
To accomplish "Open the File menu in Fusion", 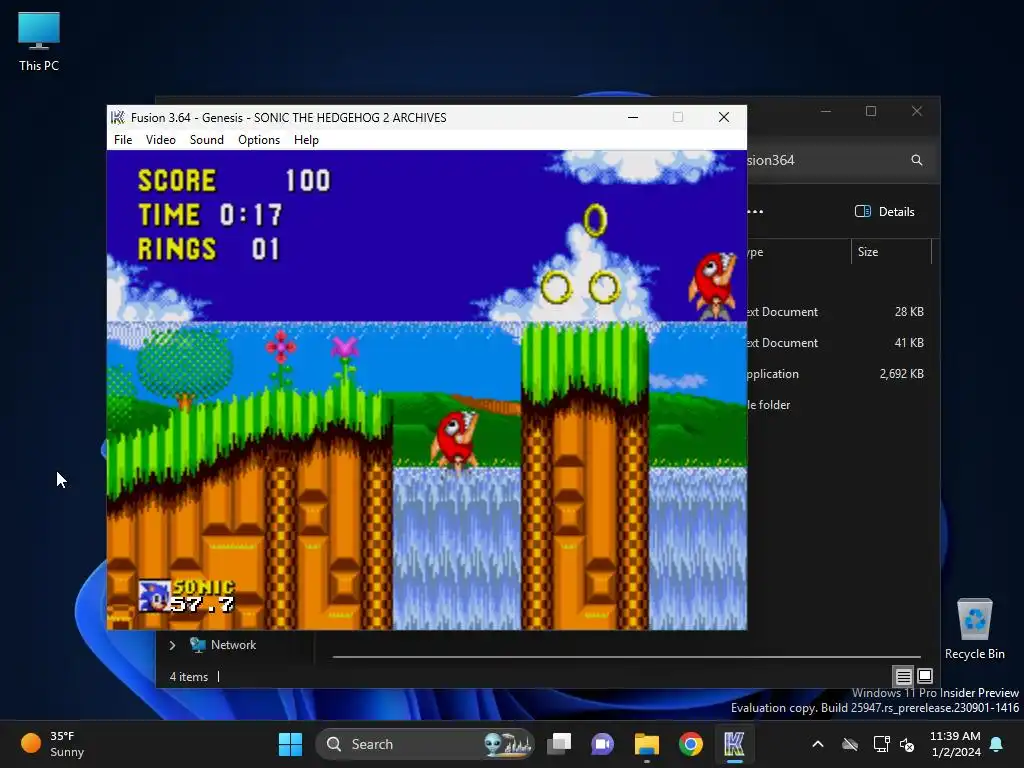I will coord(123,140).
